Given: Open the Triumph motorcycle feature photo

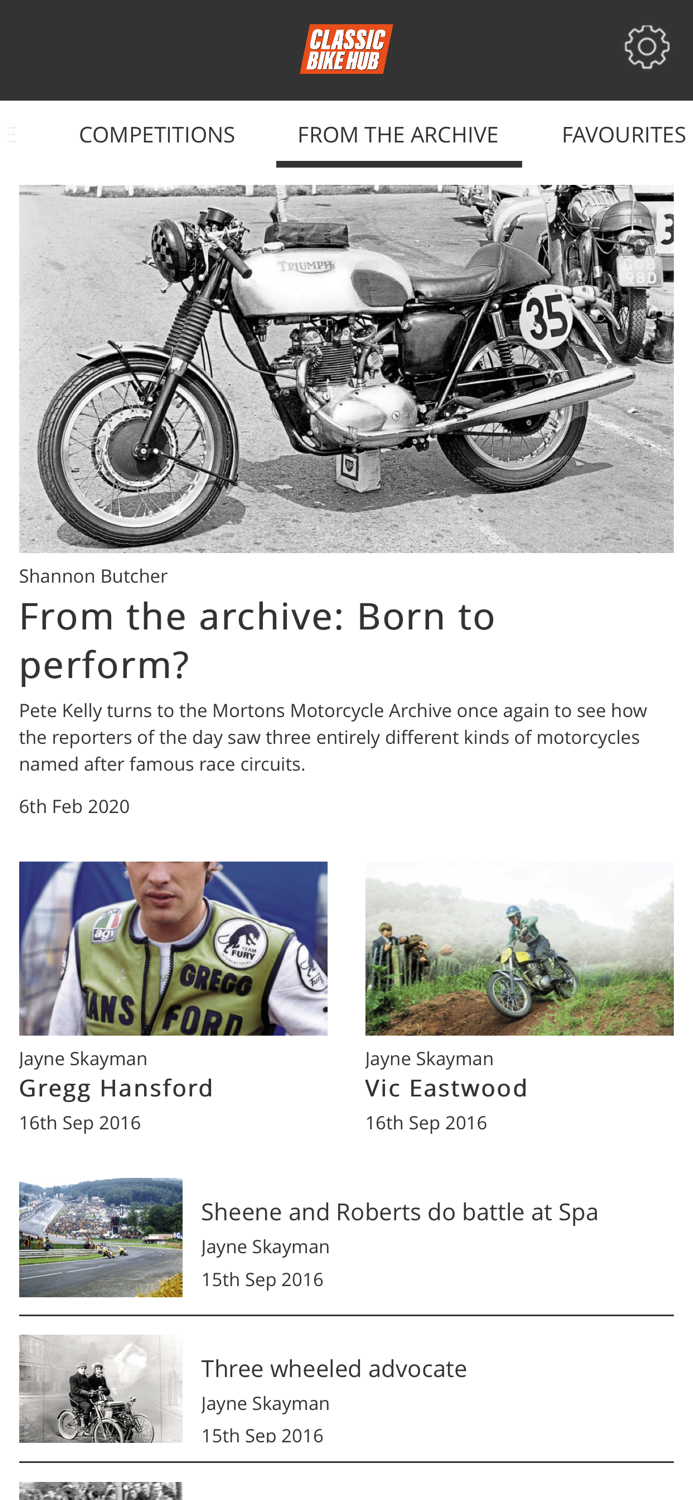Looking at the screenshot, I should tap(346, 369).
